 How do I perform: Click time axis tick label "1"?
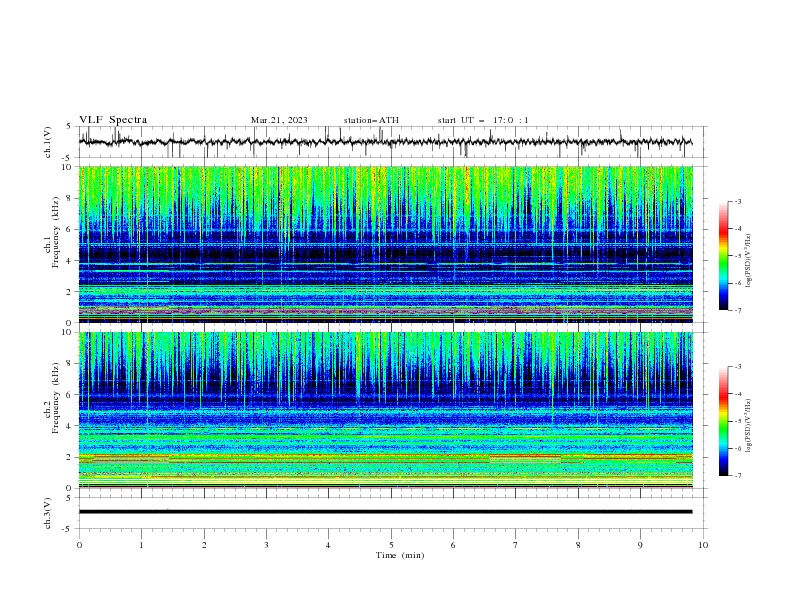click(x=141, y=545)
